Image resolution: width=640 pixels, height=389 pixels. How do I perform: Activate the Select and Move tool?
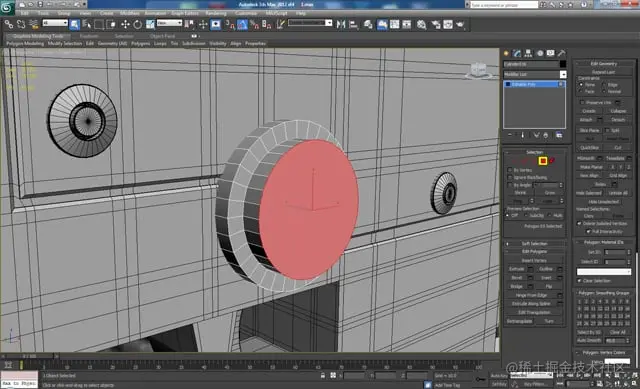click(125, 24)
